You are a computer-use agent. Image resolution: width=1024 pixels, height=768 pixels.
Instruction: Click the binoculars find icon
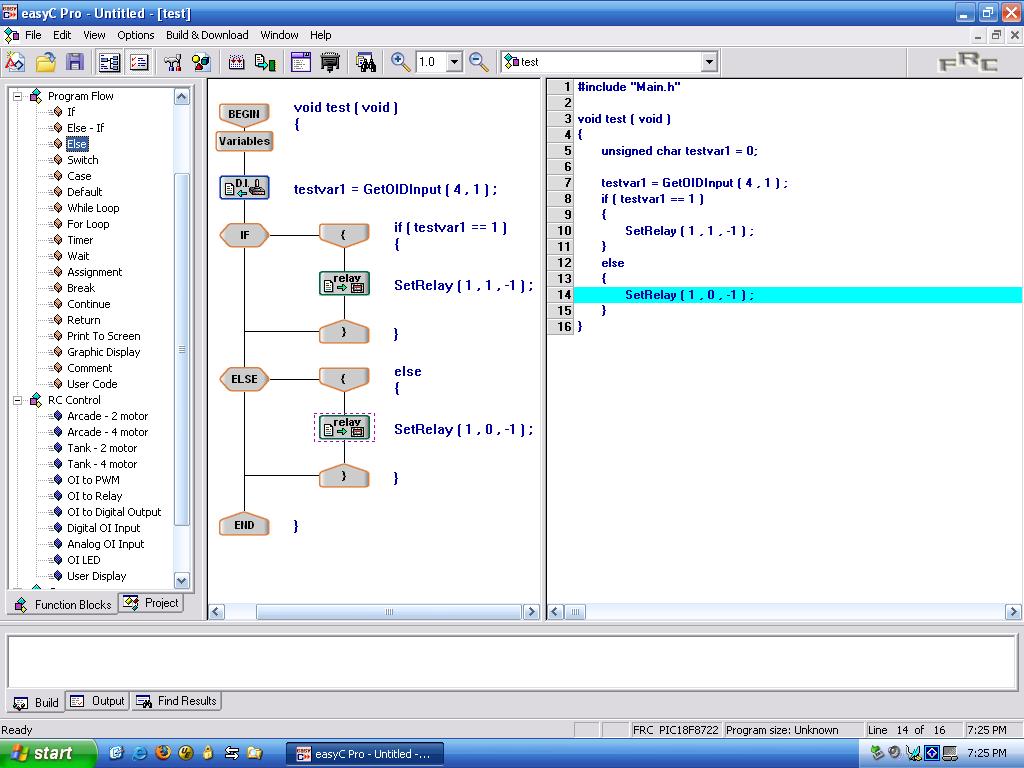(x=366, y=62)
